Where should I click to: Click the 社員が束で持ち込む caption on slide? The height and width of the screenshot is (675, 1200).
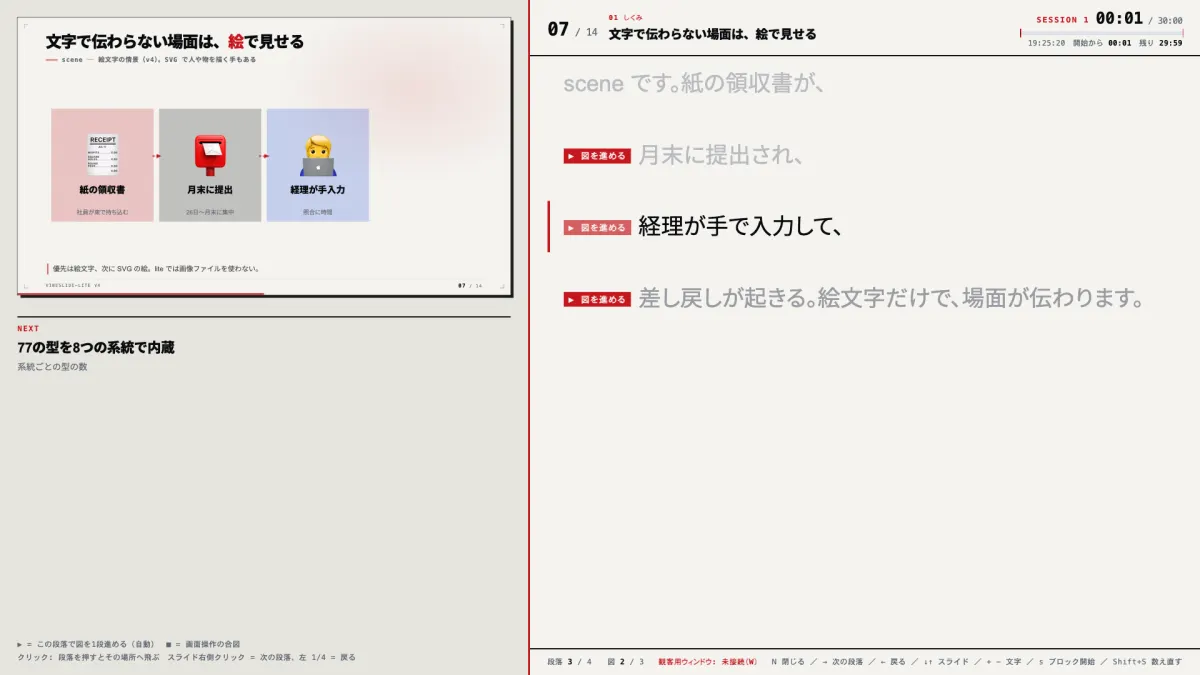coord(102,212)
